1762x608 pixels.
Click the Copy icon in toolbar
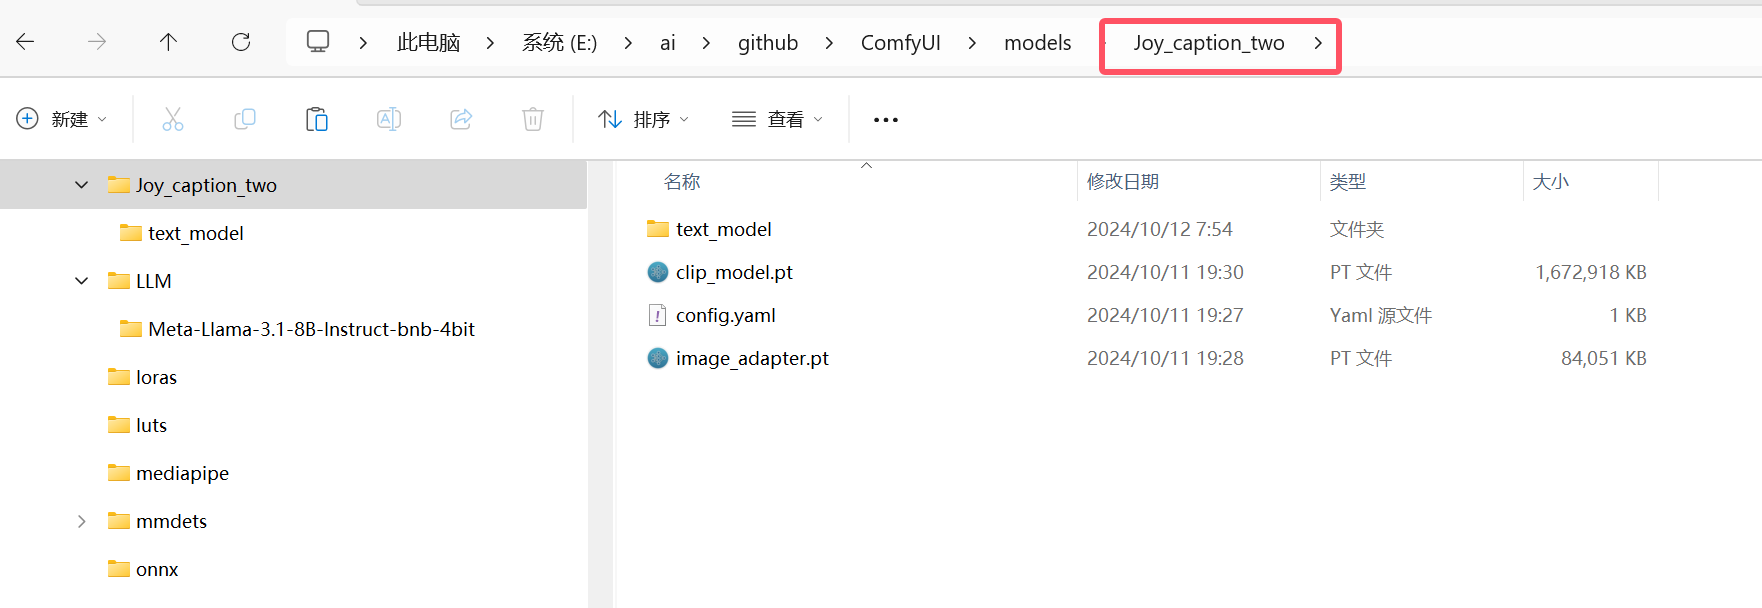pyautogui.click(x=245, y=120)
